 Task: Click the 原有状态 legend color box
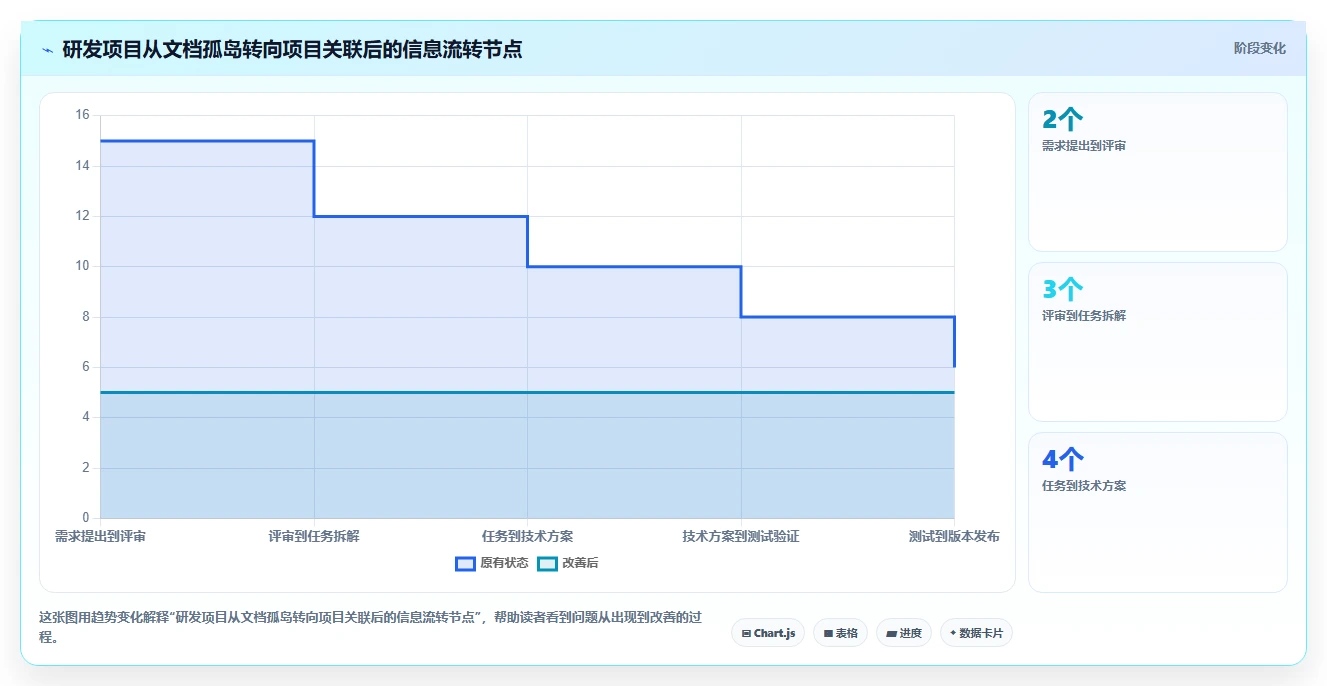(x=465, y=563)
